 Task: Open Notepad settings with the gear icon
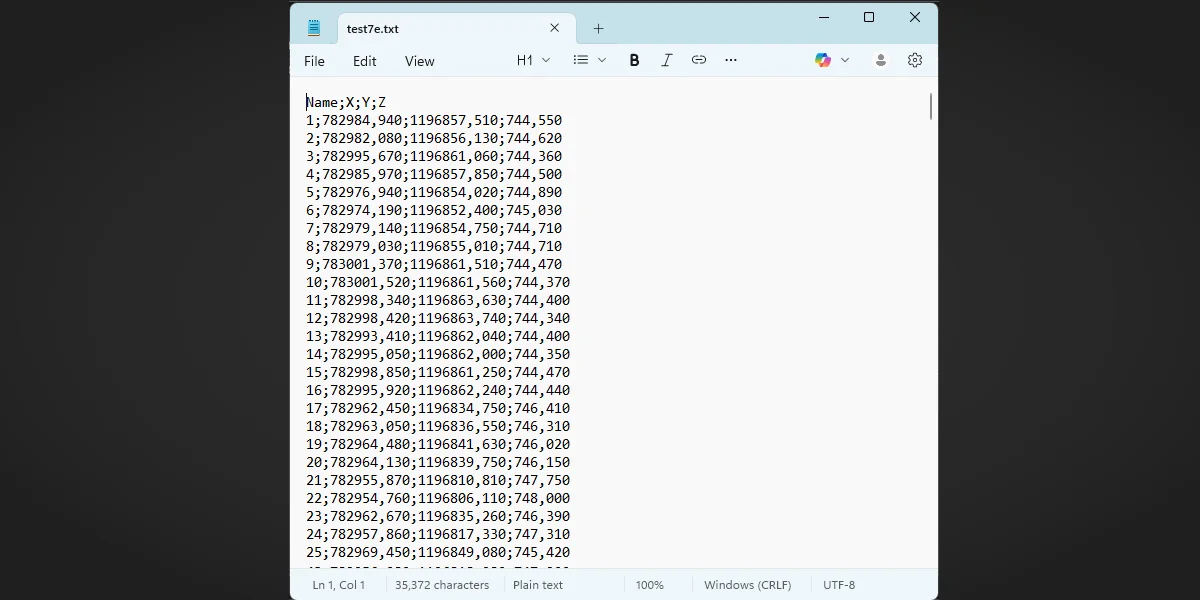tap(914, 60)
